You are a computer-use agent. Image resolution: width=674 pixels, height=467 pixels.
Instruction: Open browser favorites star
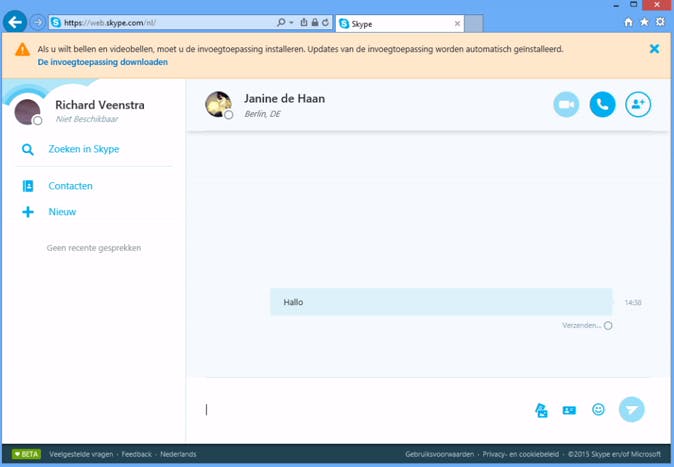(x=644, y=22)
